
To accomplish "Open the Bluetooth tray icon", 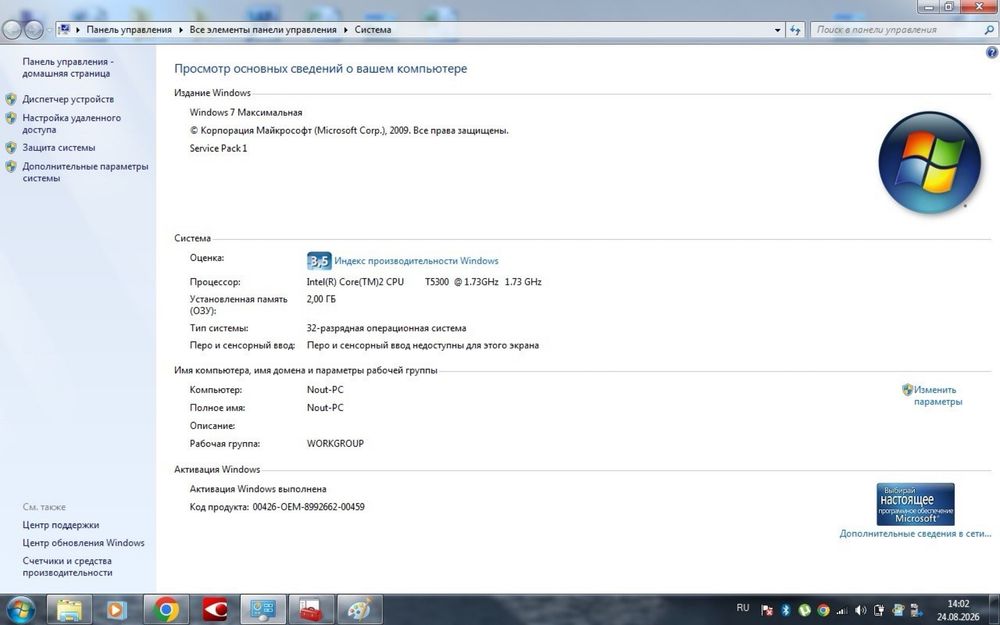I will 786,610.
